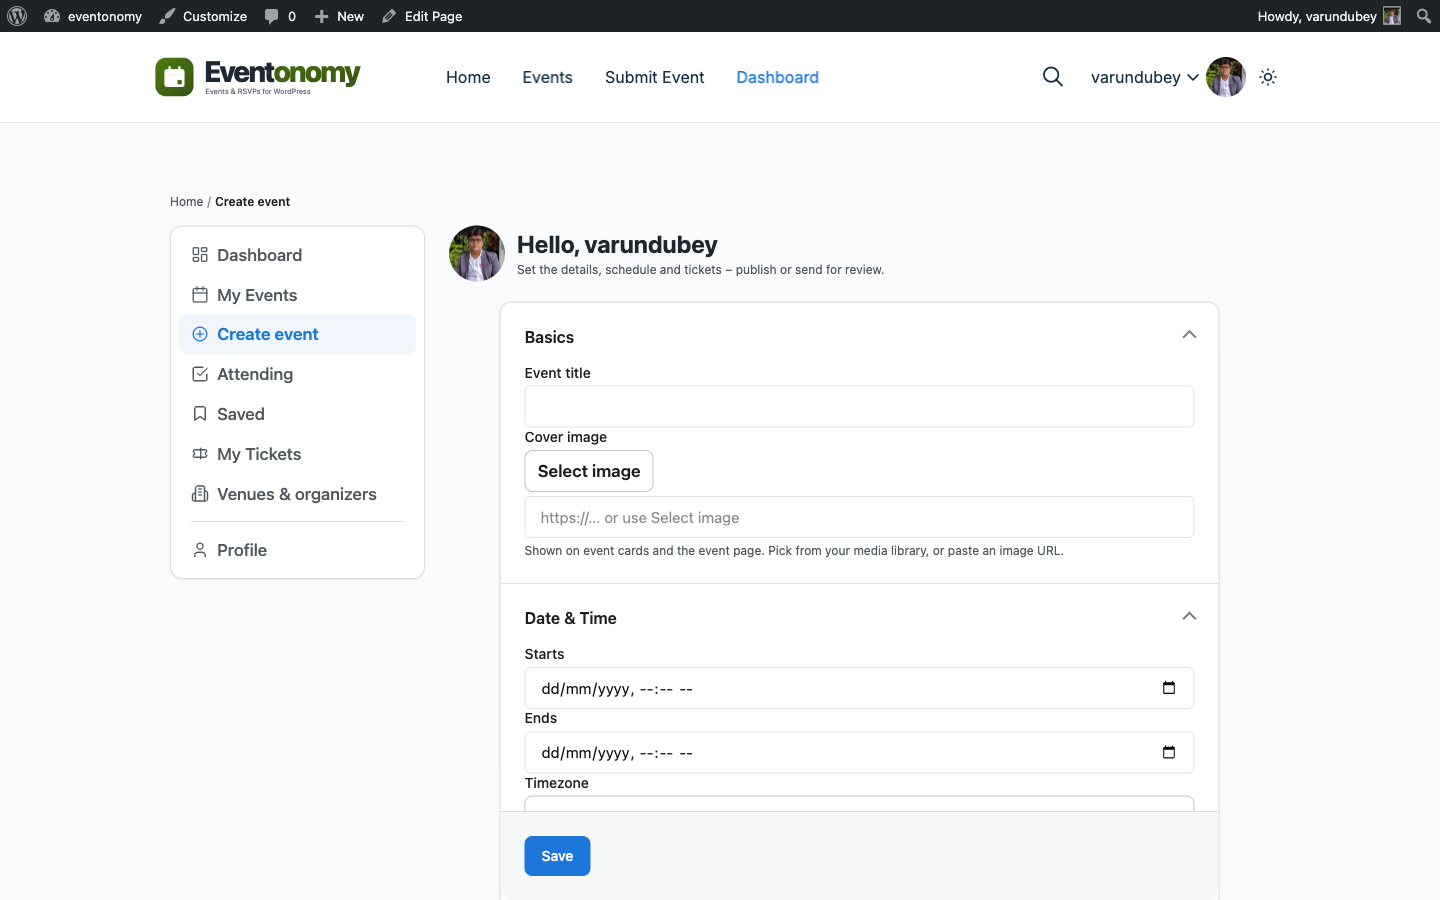1440x900 pixels.
Task: Open Dashboard in the sidebar
Action: [x=297, y=255]
